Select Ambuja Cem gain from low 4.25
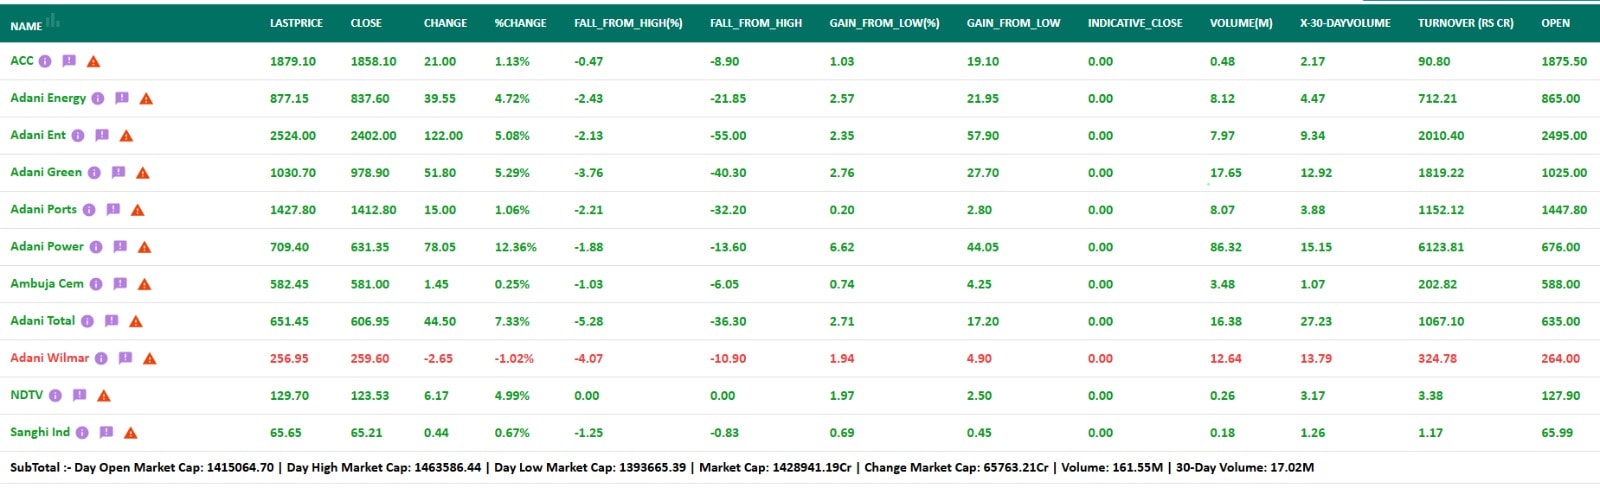This screenshot has width=1600, height=488. tap(979, 284)
